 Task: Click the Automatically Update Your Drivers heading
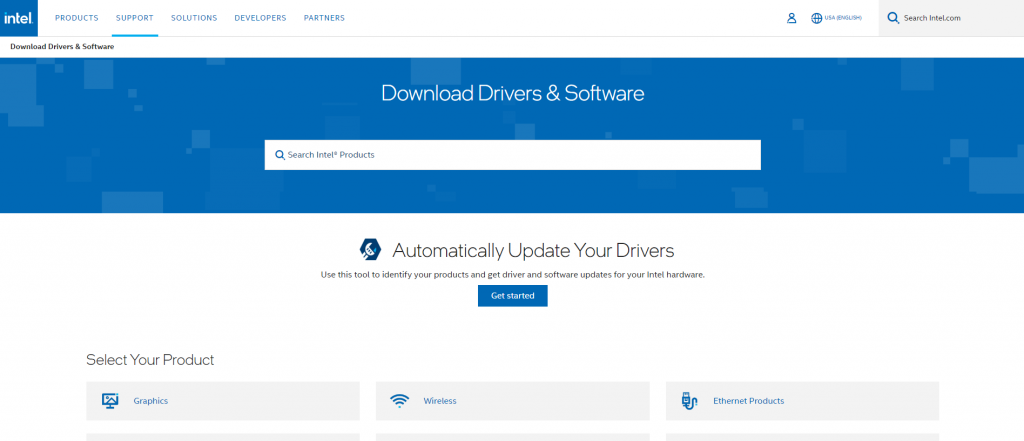[x=533, y=250]
